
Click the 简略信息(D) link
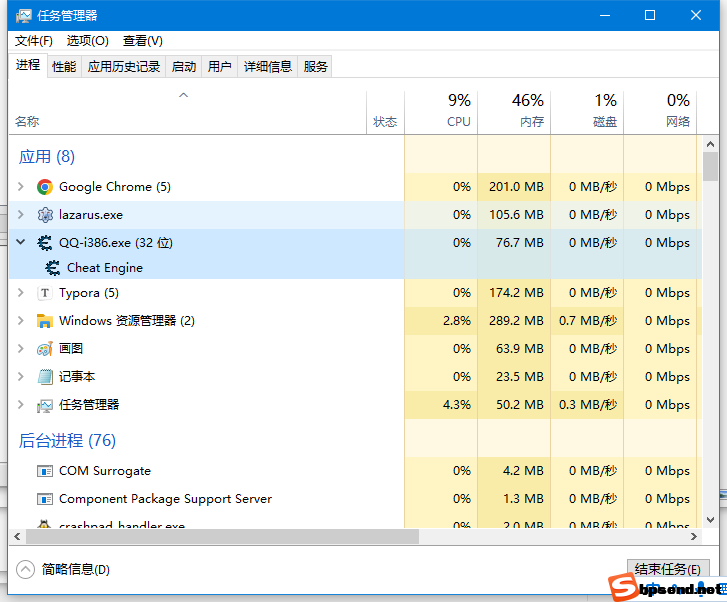pos(76,569)
